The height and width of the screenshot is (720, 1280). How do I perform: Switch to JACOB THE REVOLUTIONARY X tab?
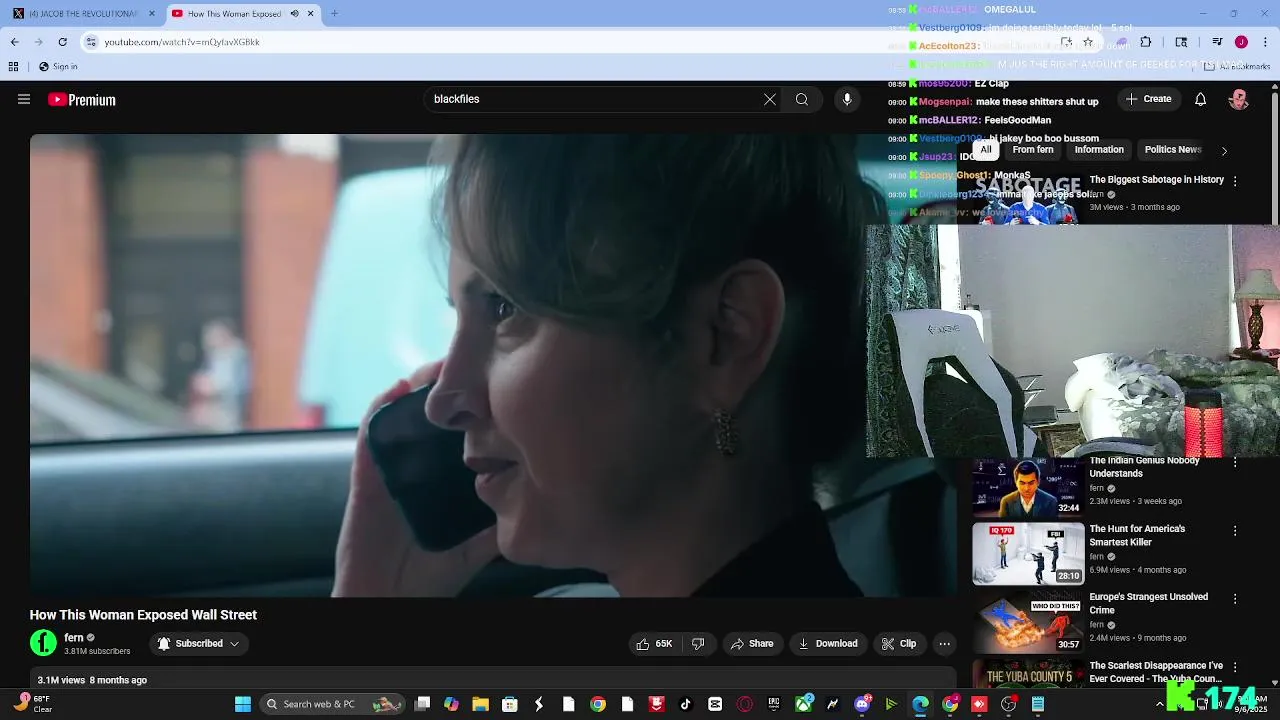coord(83,14)
